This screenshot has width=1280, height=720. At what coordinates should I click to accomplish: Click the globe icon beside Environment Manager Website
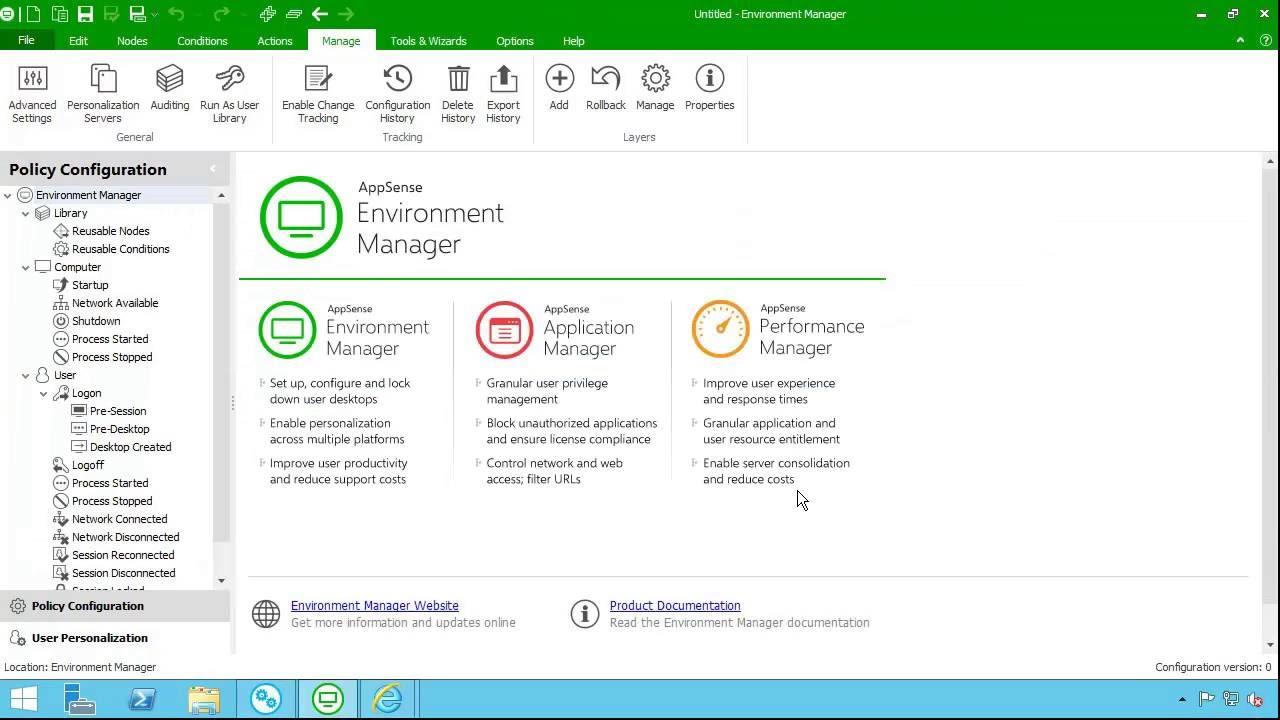pos(266,614)
